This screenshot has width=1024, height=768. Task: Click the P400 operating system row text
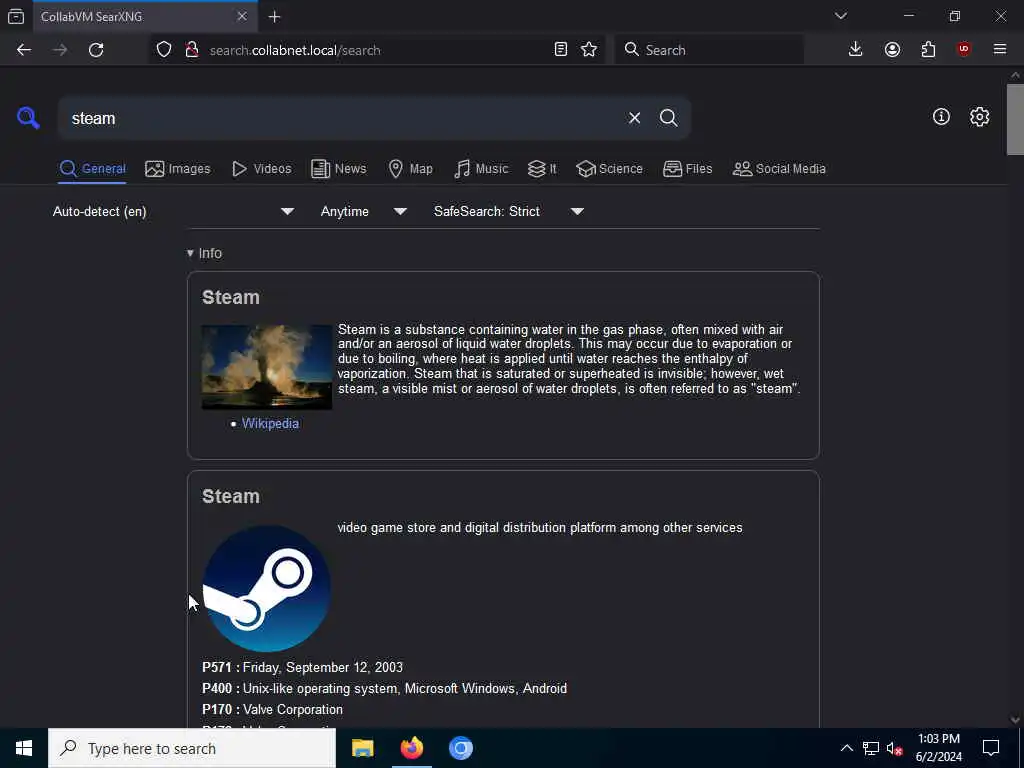(385, 689)
